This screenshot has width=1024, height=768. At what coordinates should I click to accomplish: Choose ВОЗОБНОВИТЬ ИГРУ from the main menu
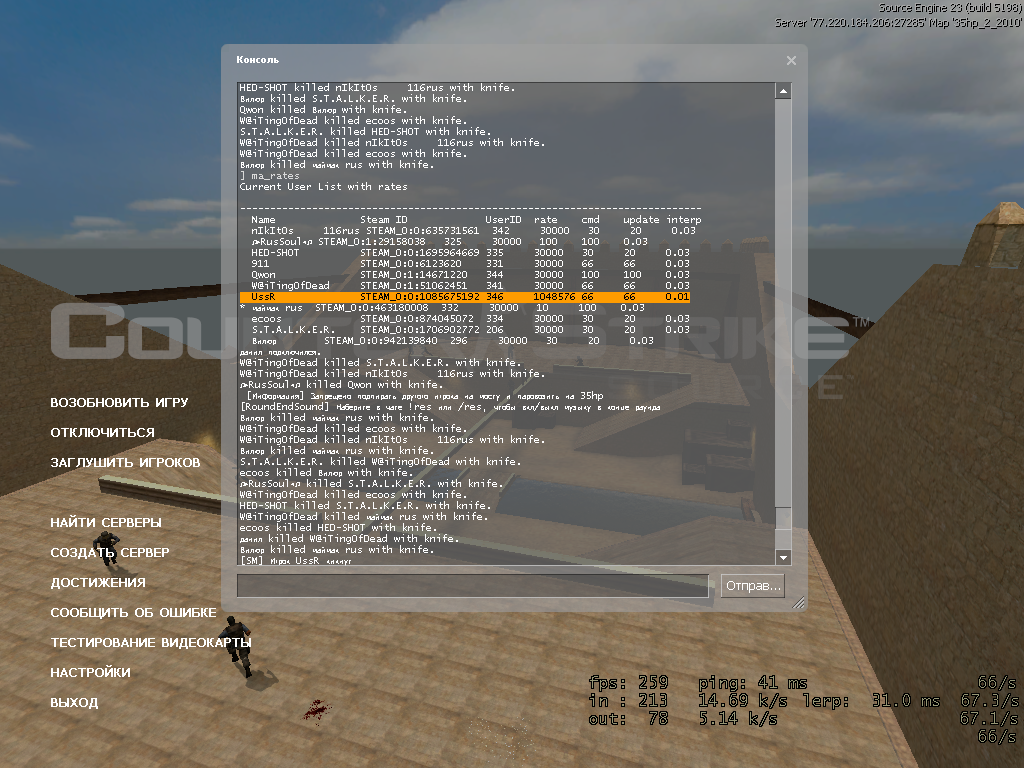[x=119, y=402]
